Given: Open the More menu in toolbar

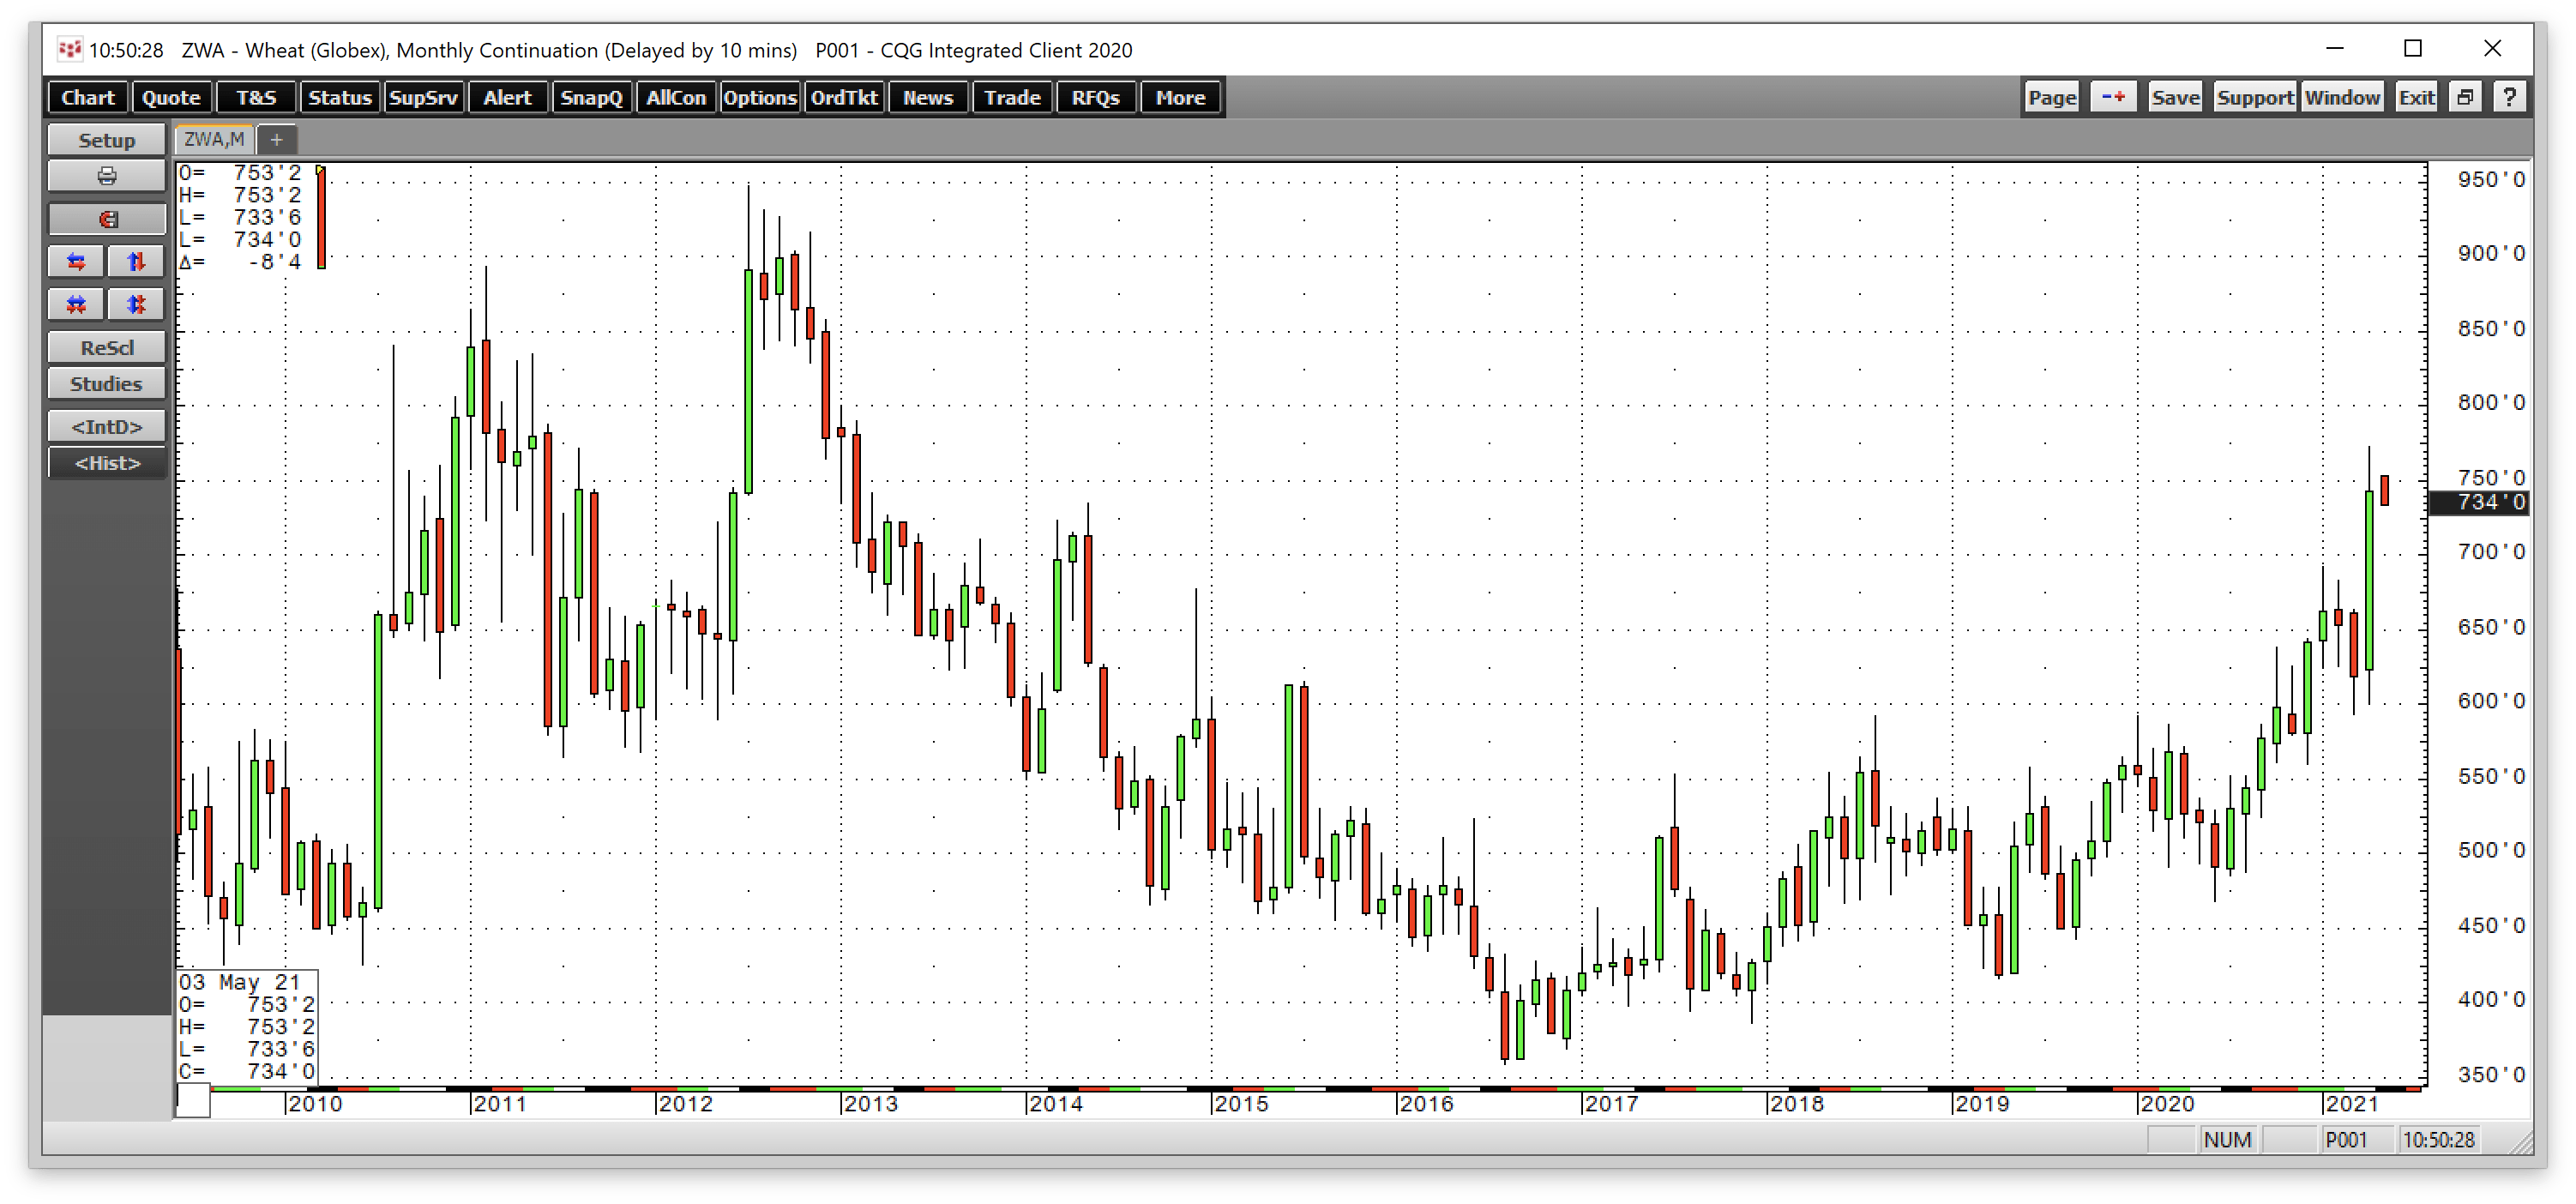Looking at the screenshot, I should (x=1180, y=97).
